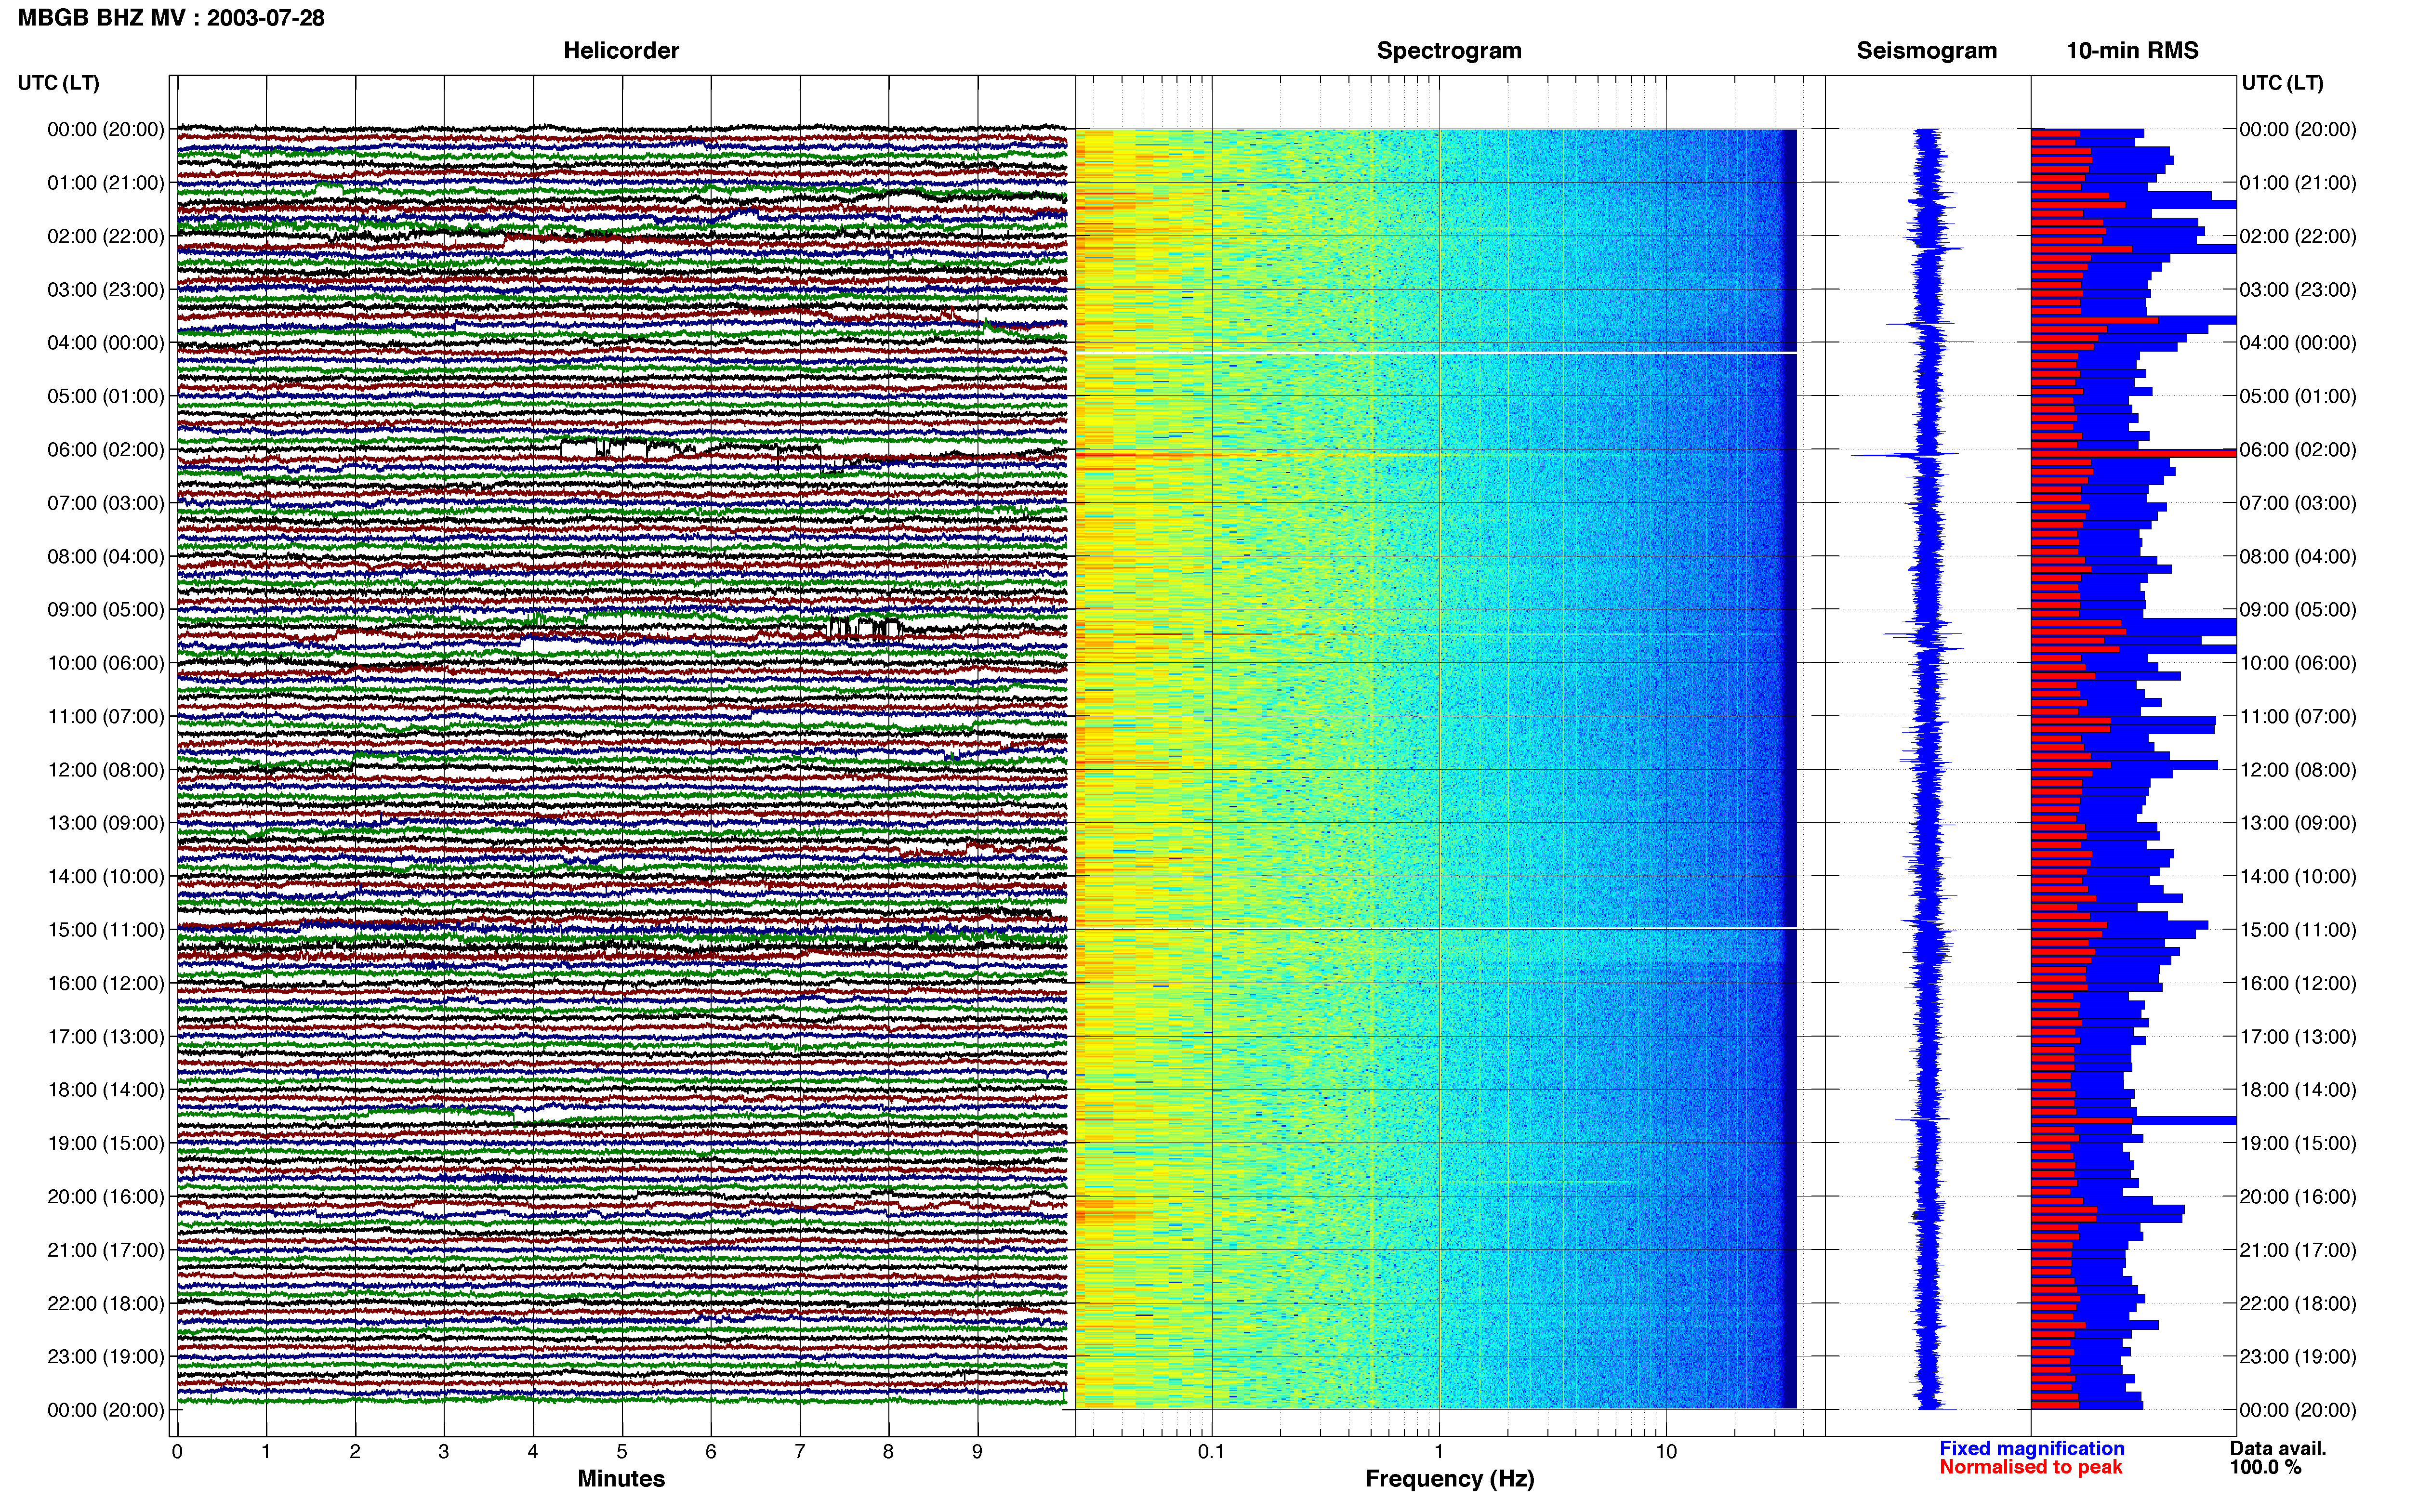
Task: Click the 'Fixed magnification' legend entry
Action: (2032, 1448)
